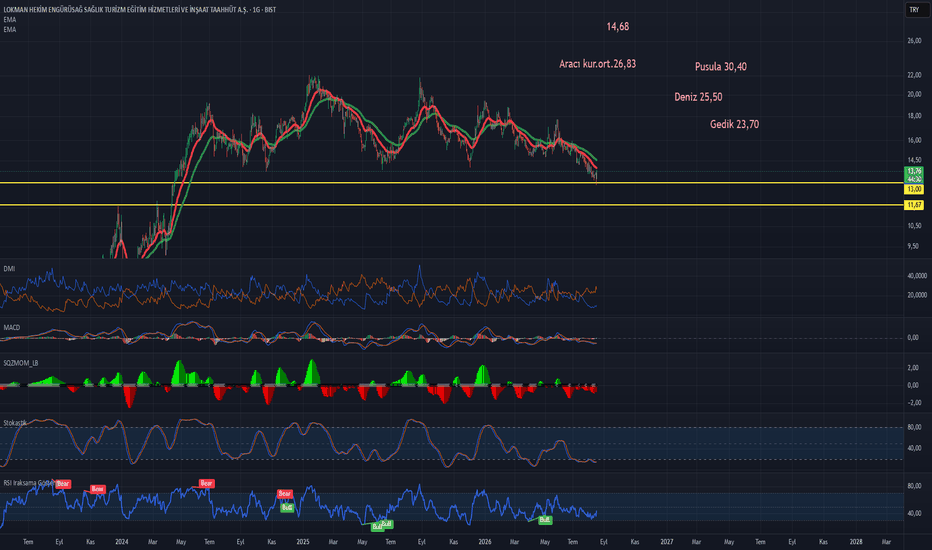932x550 pixels.
Task: Click 2028 on the time axis
Action: pyautogui.click(x=856, y=542)
